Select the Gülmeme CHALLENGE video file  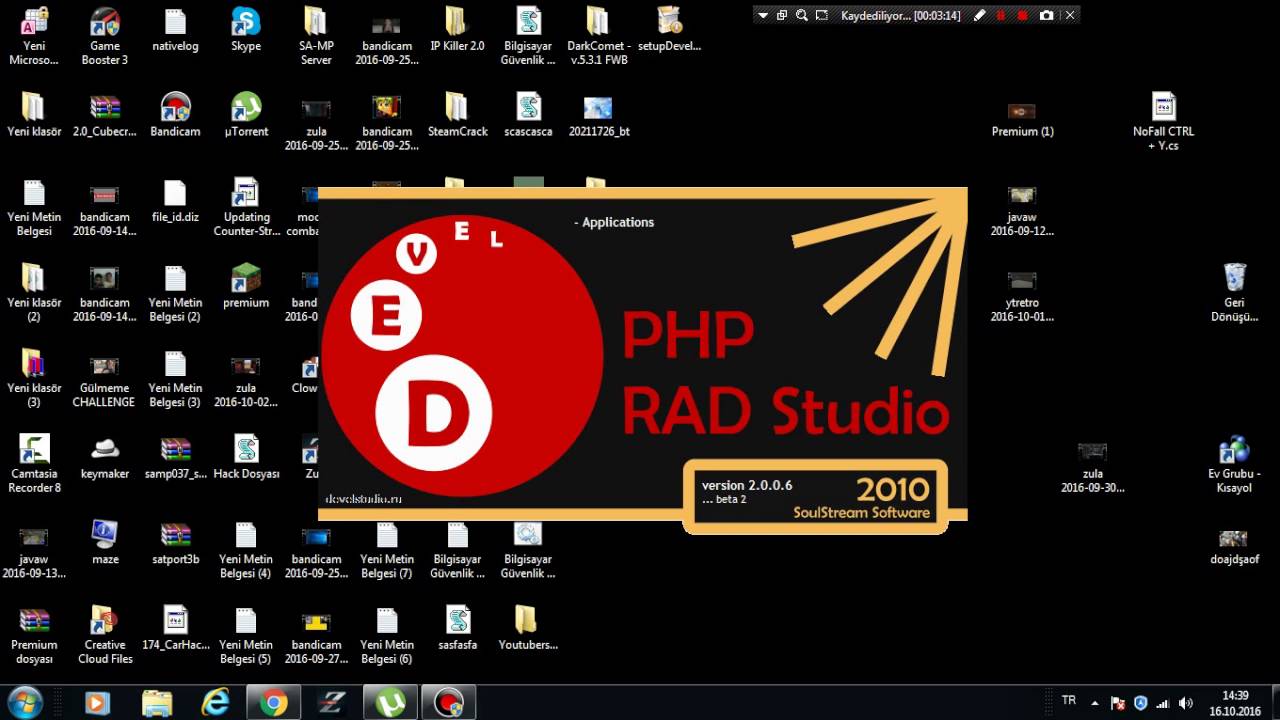[104, 381]
